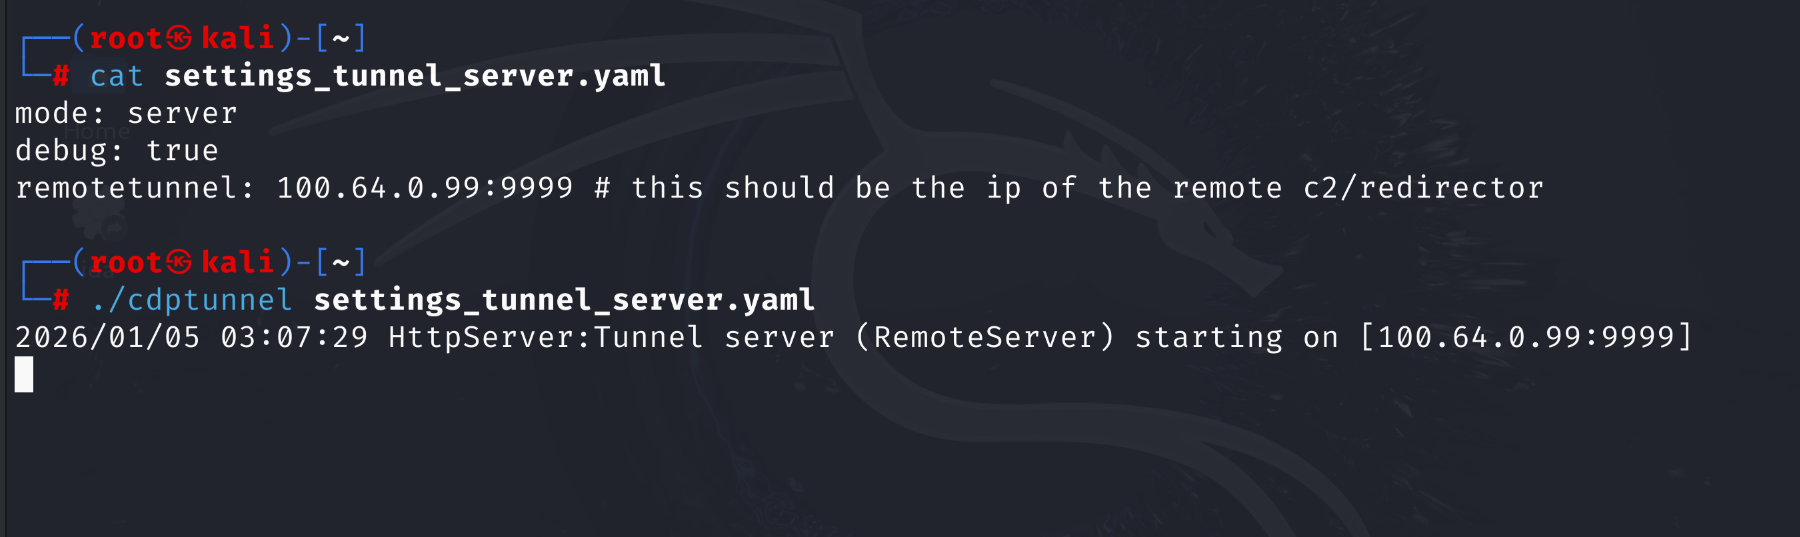Image resolution: width=1800 pixels, height=537 pixels.
Task: Click the bracketed [100.64.0.99:9999] address in the log
Action: [1526, 337]
